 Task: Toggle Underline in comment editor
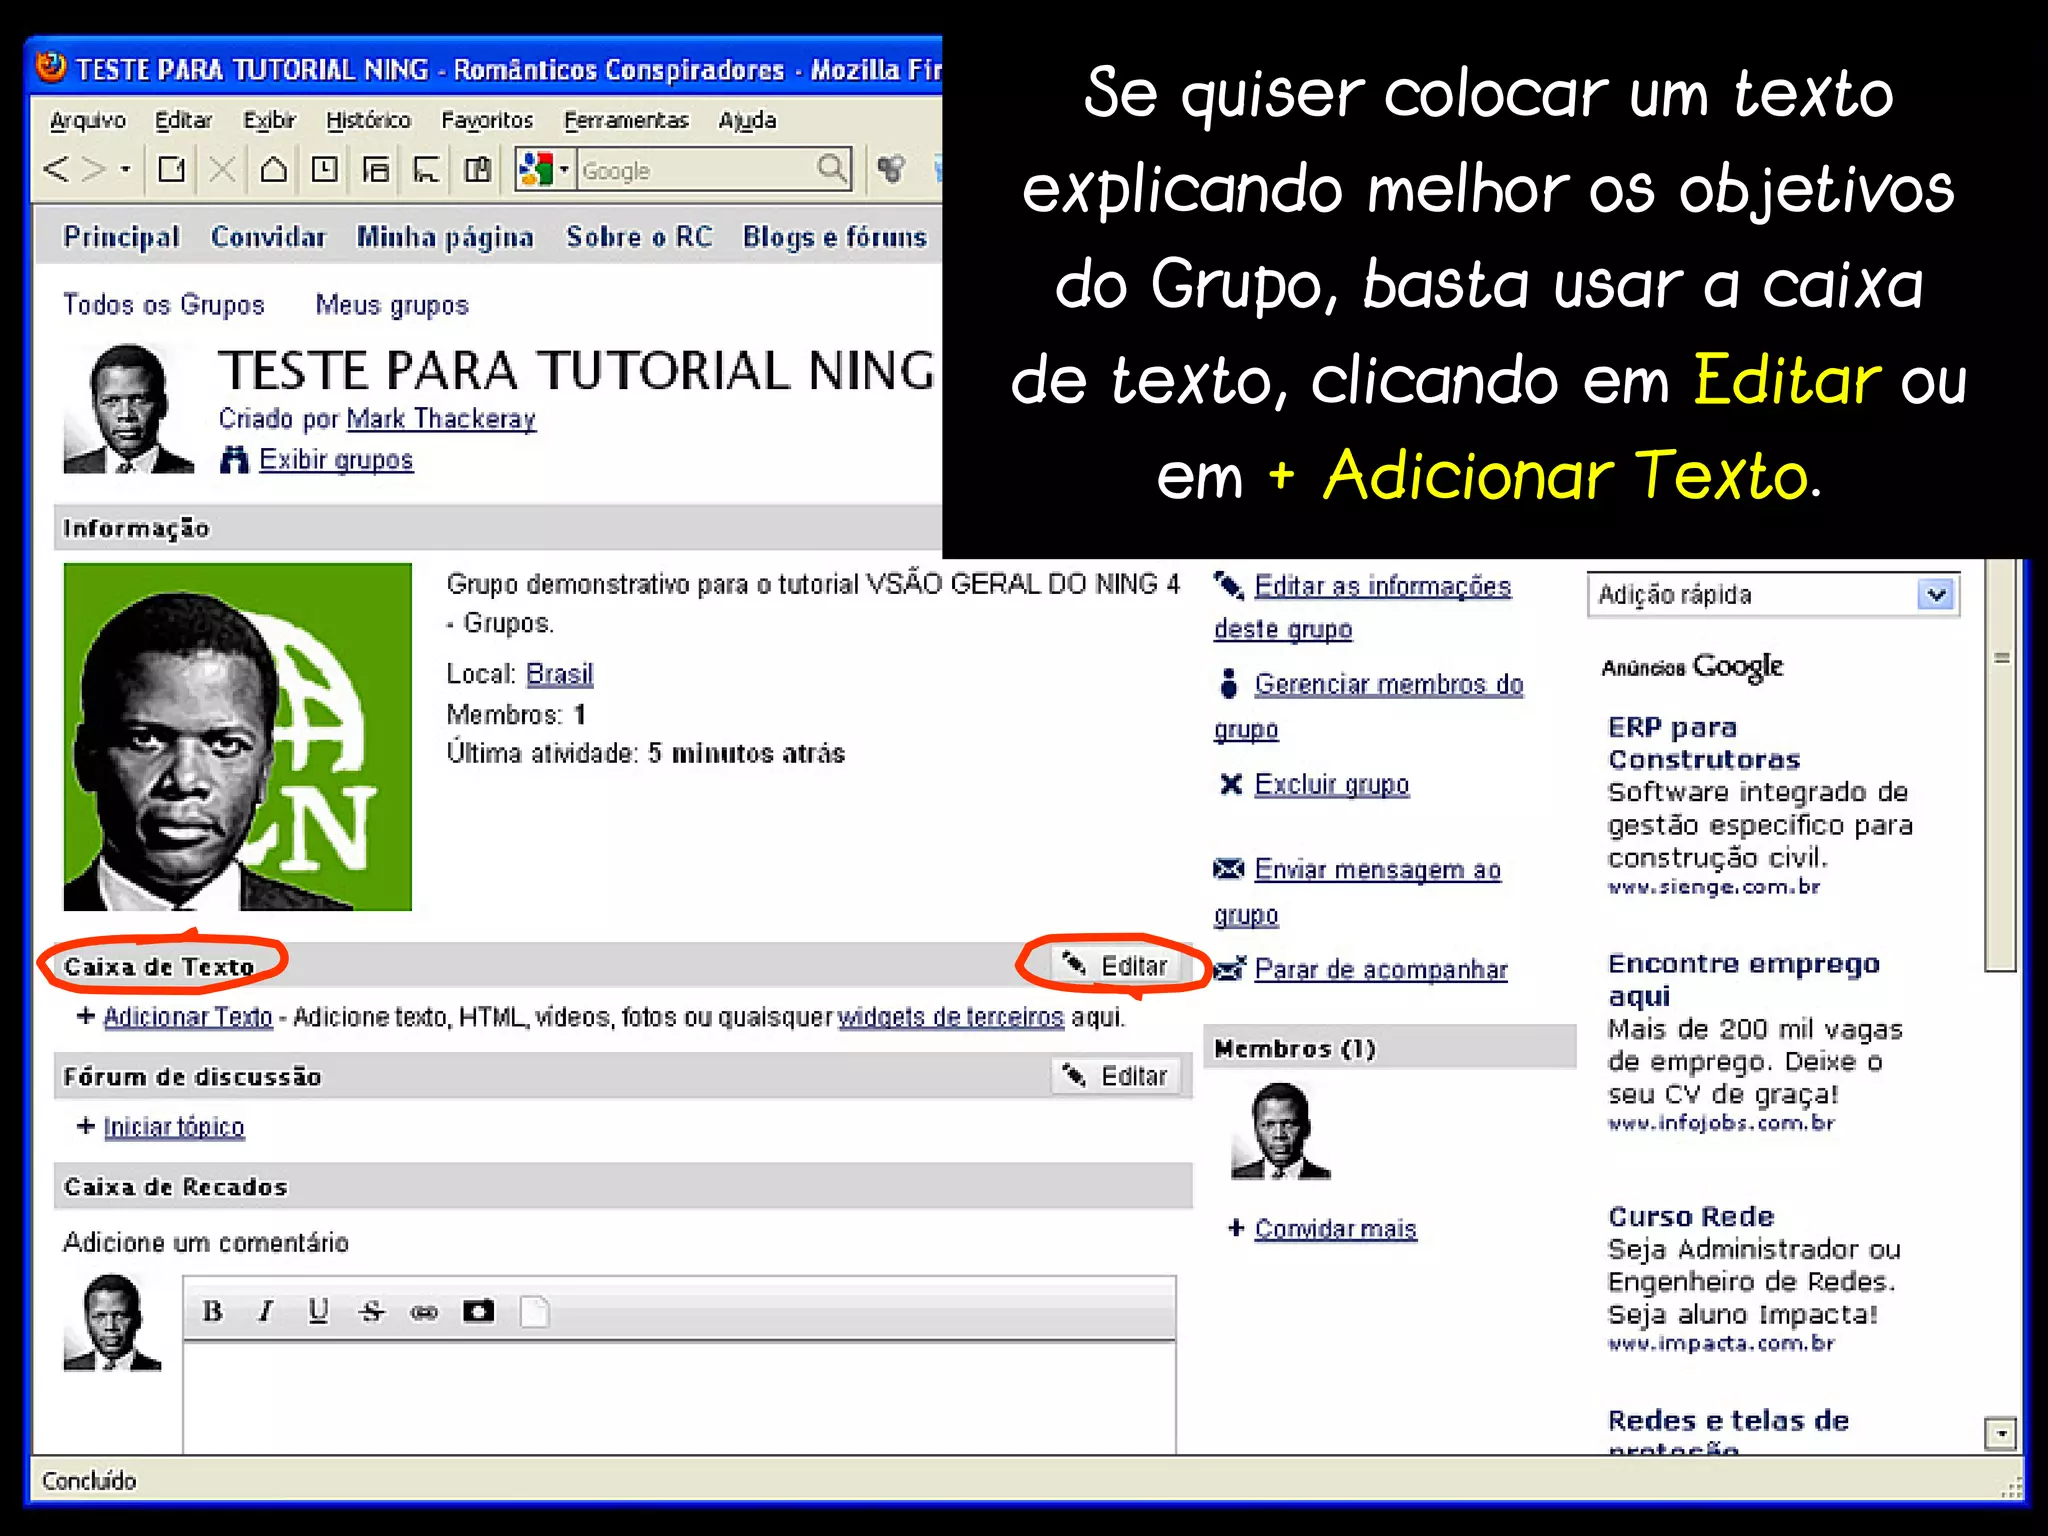tap(318, 1311)
